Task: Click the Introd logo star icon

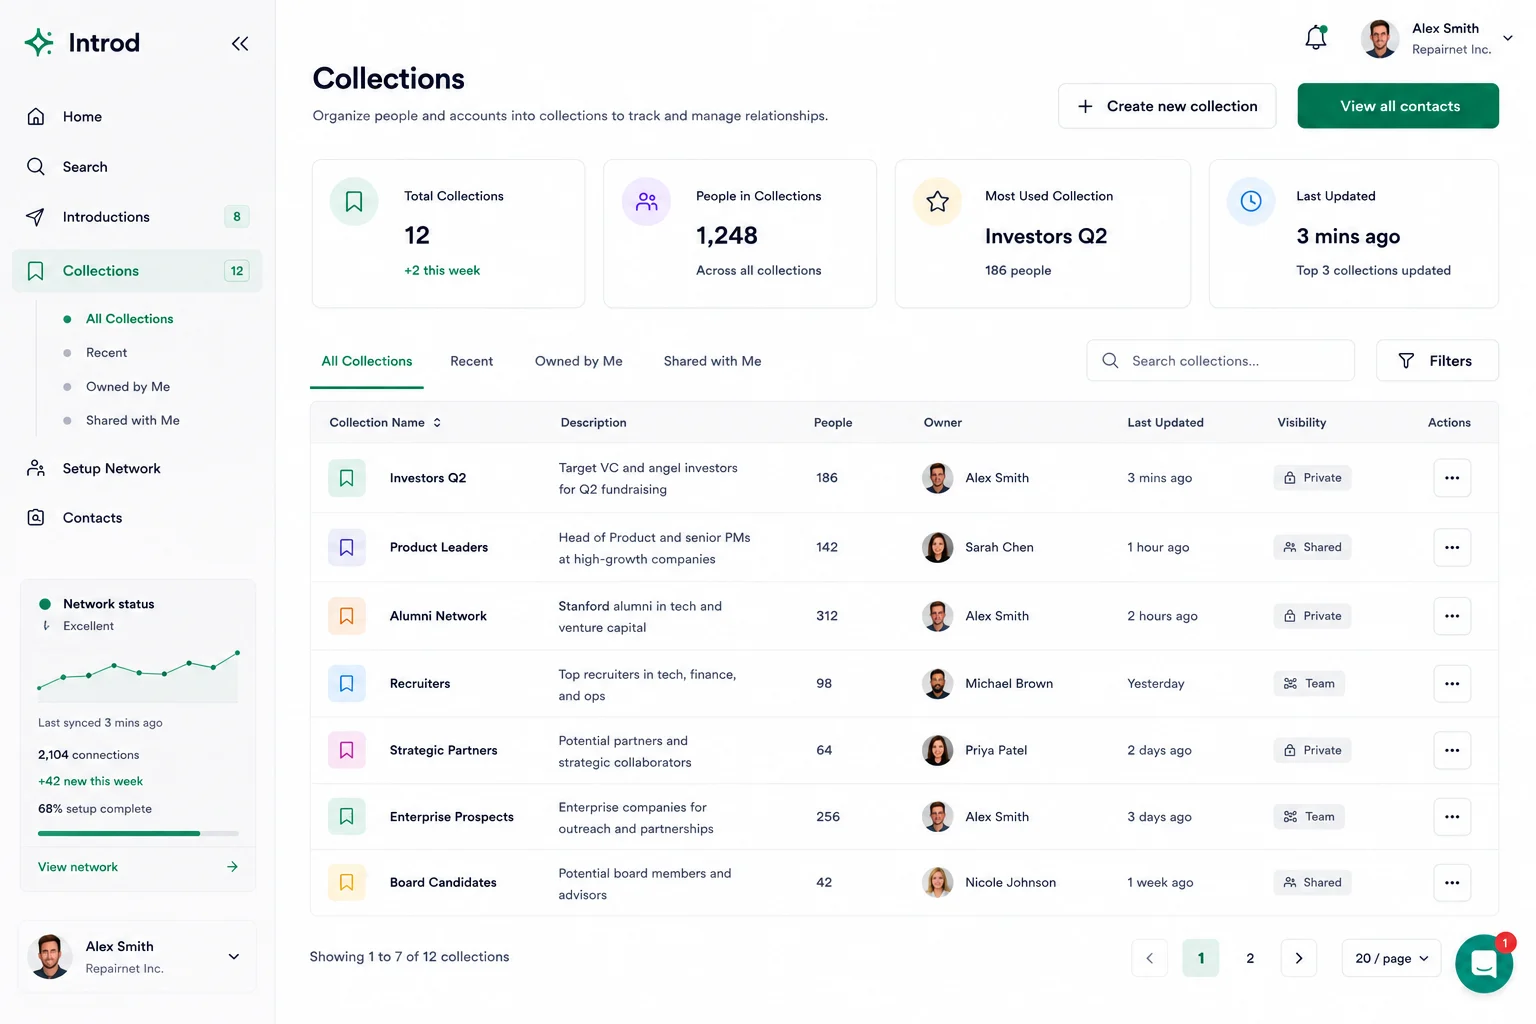Action: pyautogui.click(x=39, y=42)
